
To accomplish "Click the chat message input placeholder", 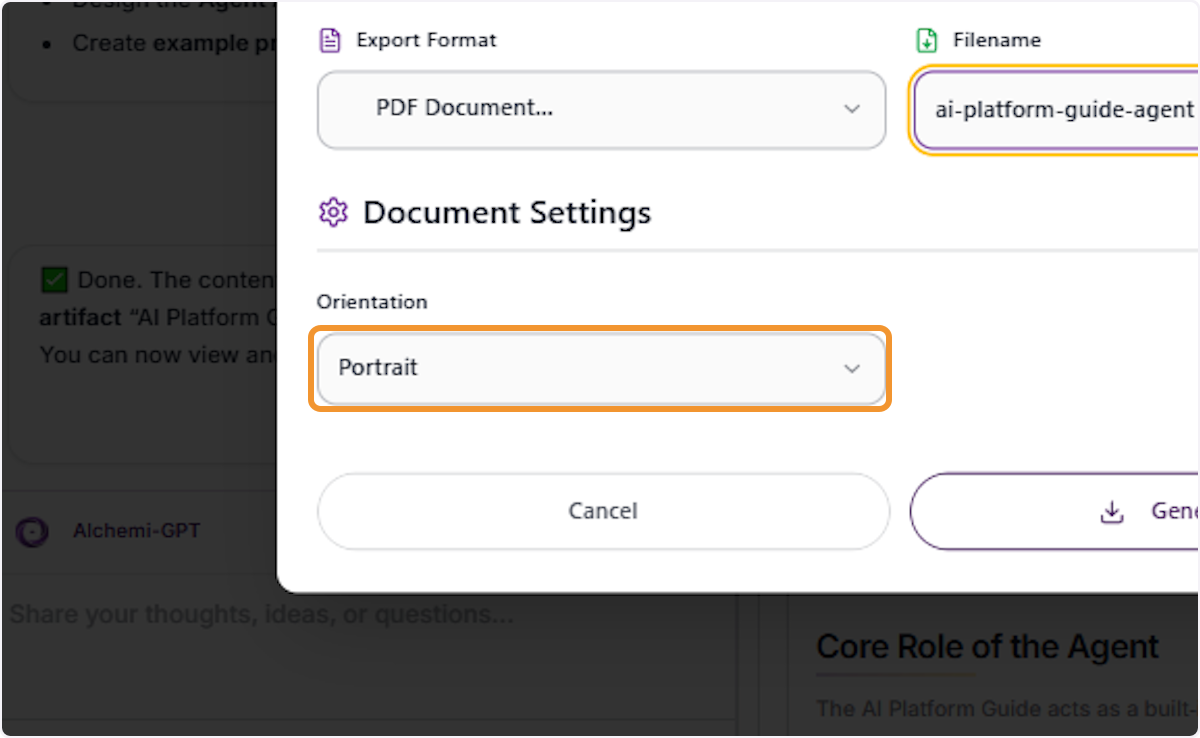I will tap(261, 614).
